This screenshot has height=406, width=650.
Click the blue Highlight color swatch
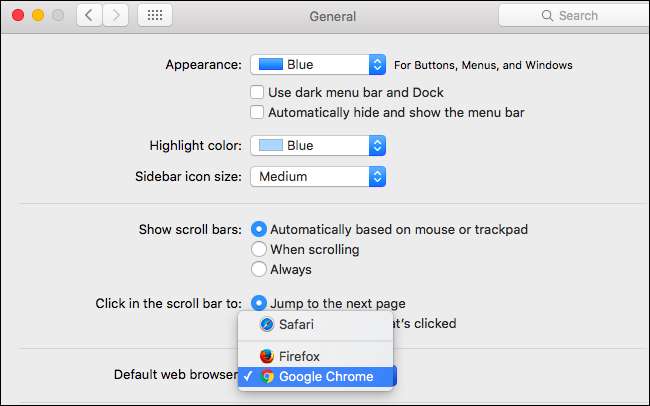pos(269,145)
